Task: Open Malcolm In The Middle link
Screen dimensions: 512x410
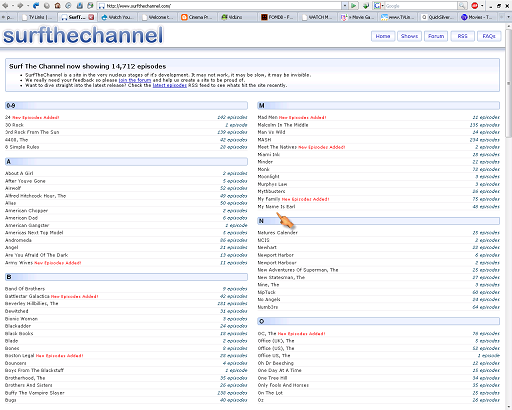Action: click(283, 125)
